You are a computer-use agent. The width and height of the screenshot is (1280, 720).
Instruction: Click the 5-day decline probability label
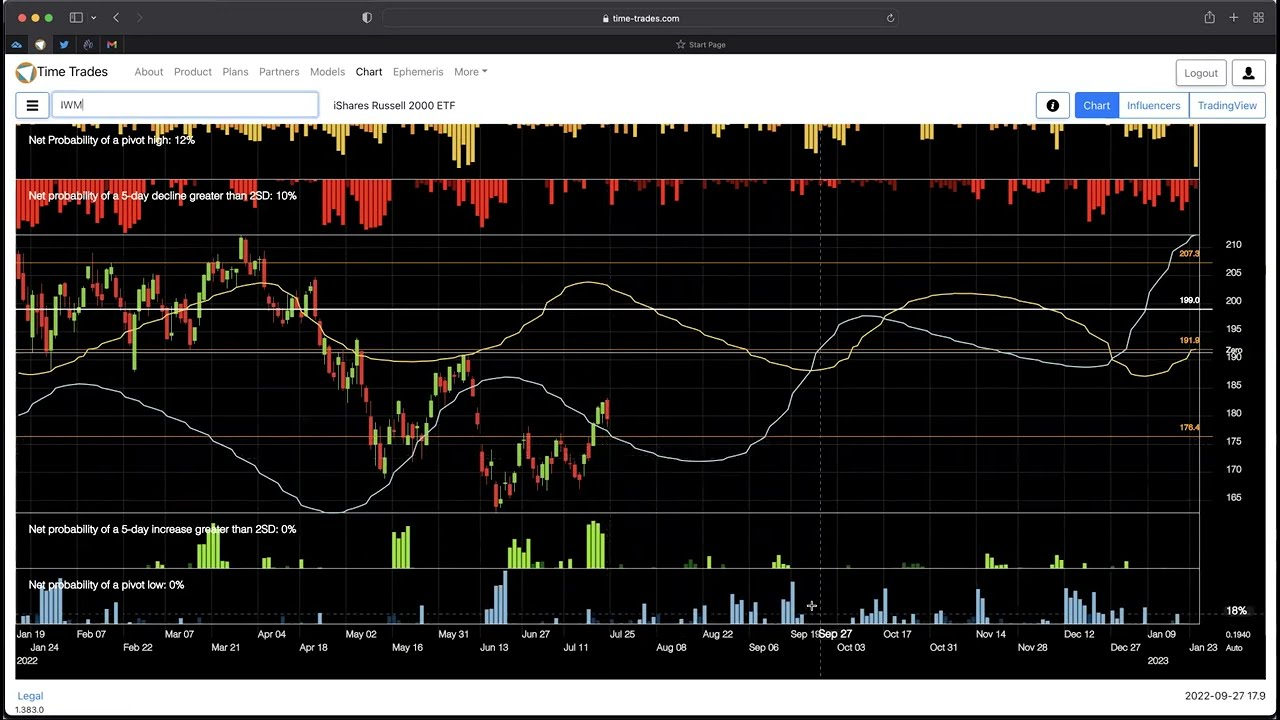click(x=162, y=196)
